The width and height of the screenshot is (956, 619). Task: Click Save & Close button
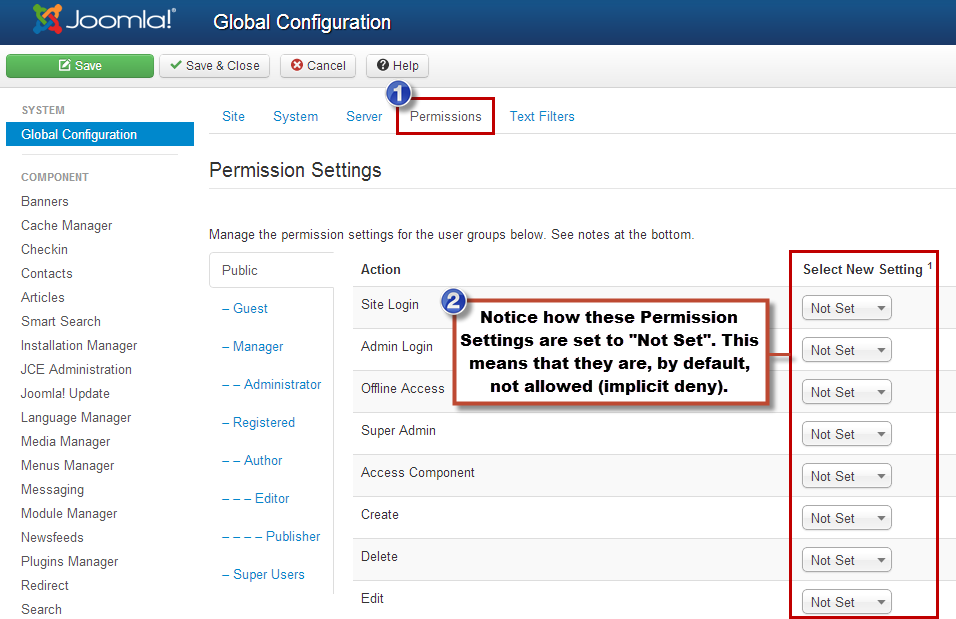(215, 66)
